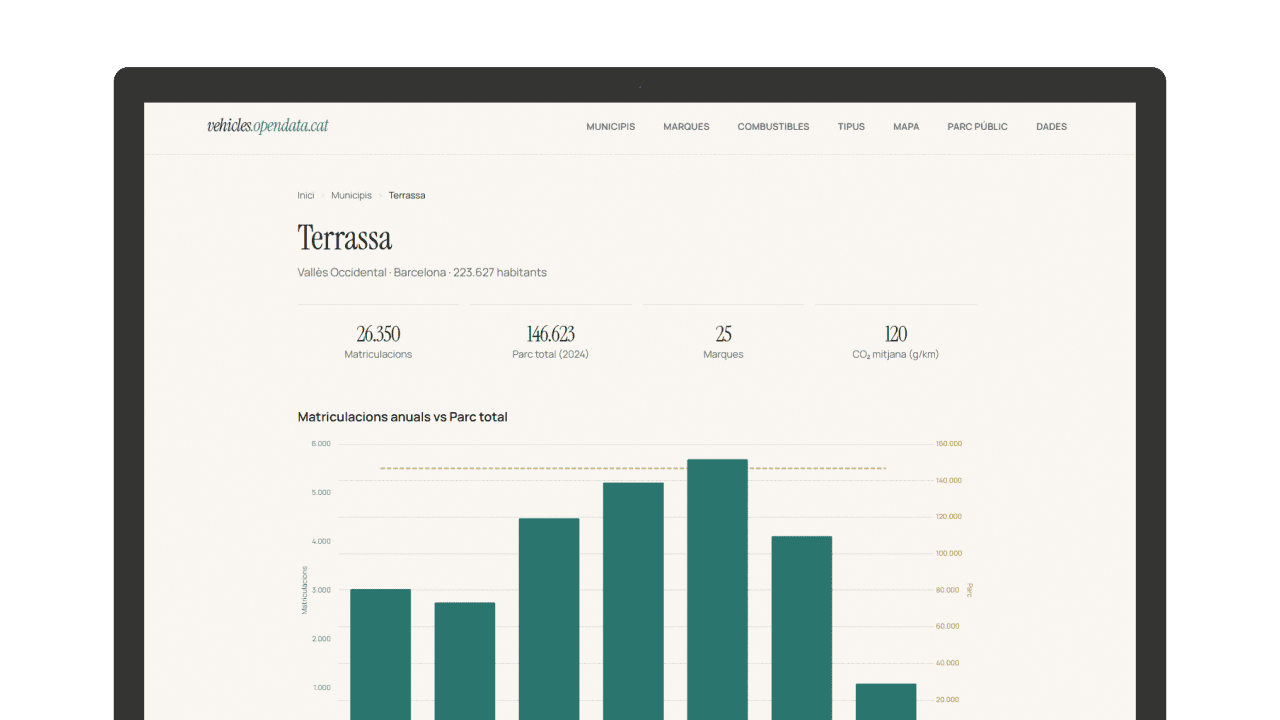This screenshot has height=720, width=1280.
Task: Click the Matriculacions anuals vs Parc total heading
Action: (402, 417)
